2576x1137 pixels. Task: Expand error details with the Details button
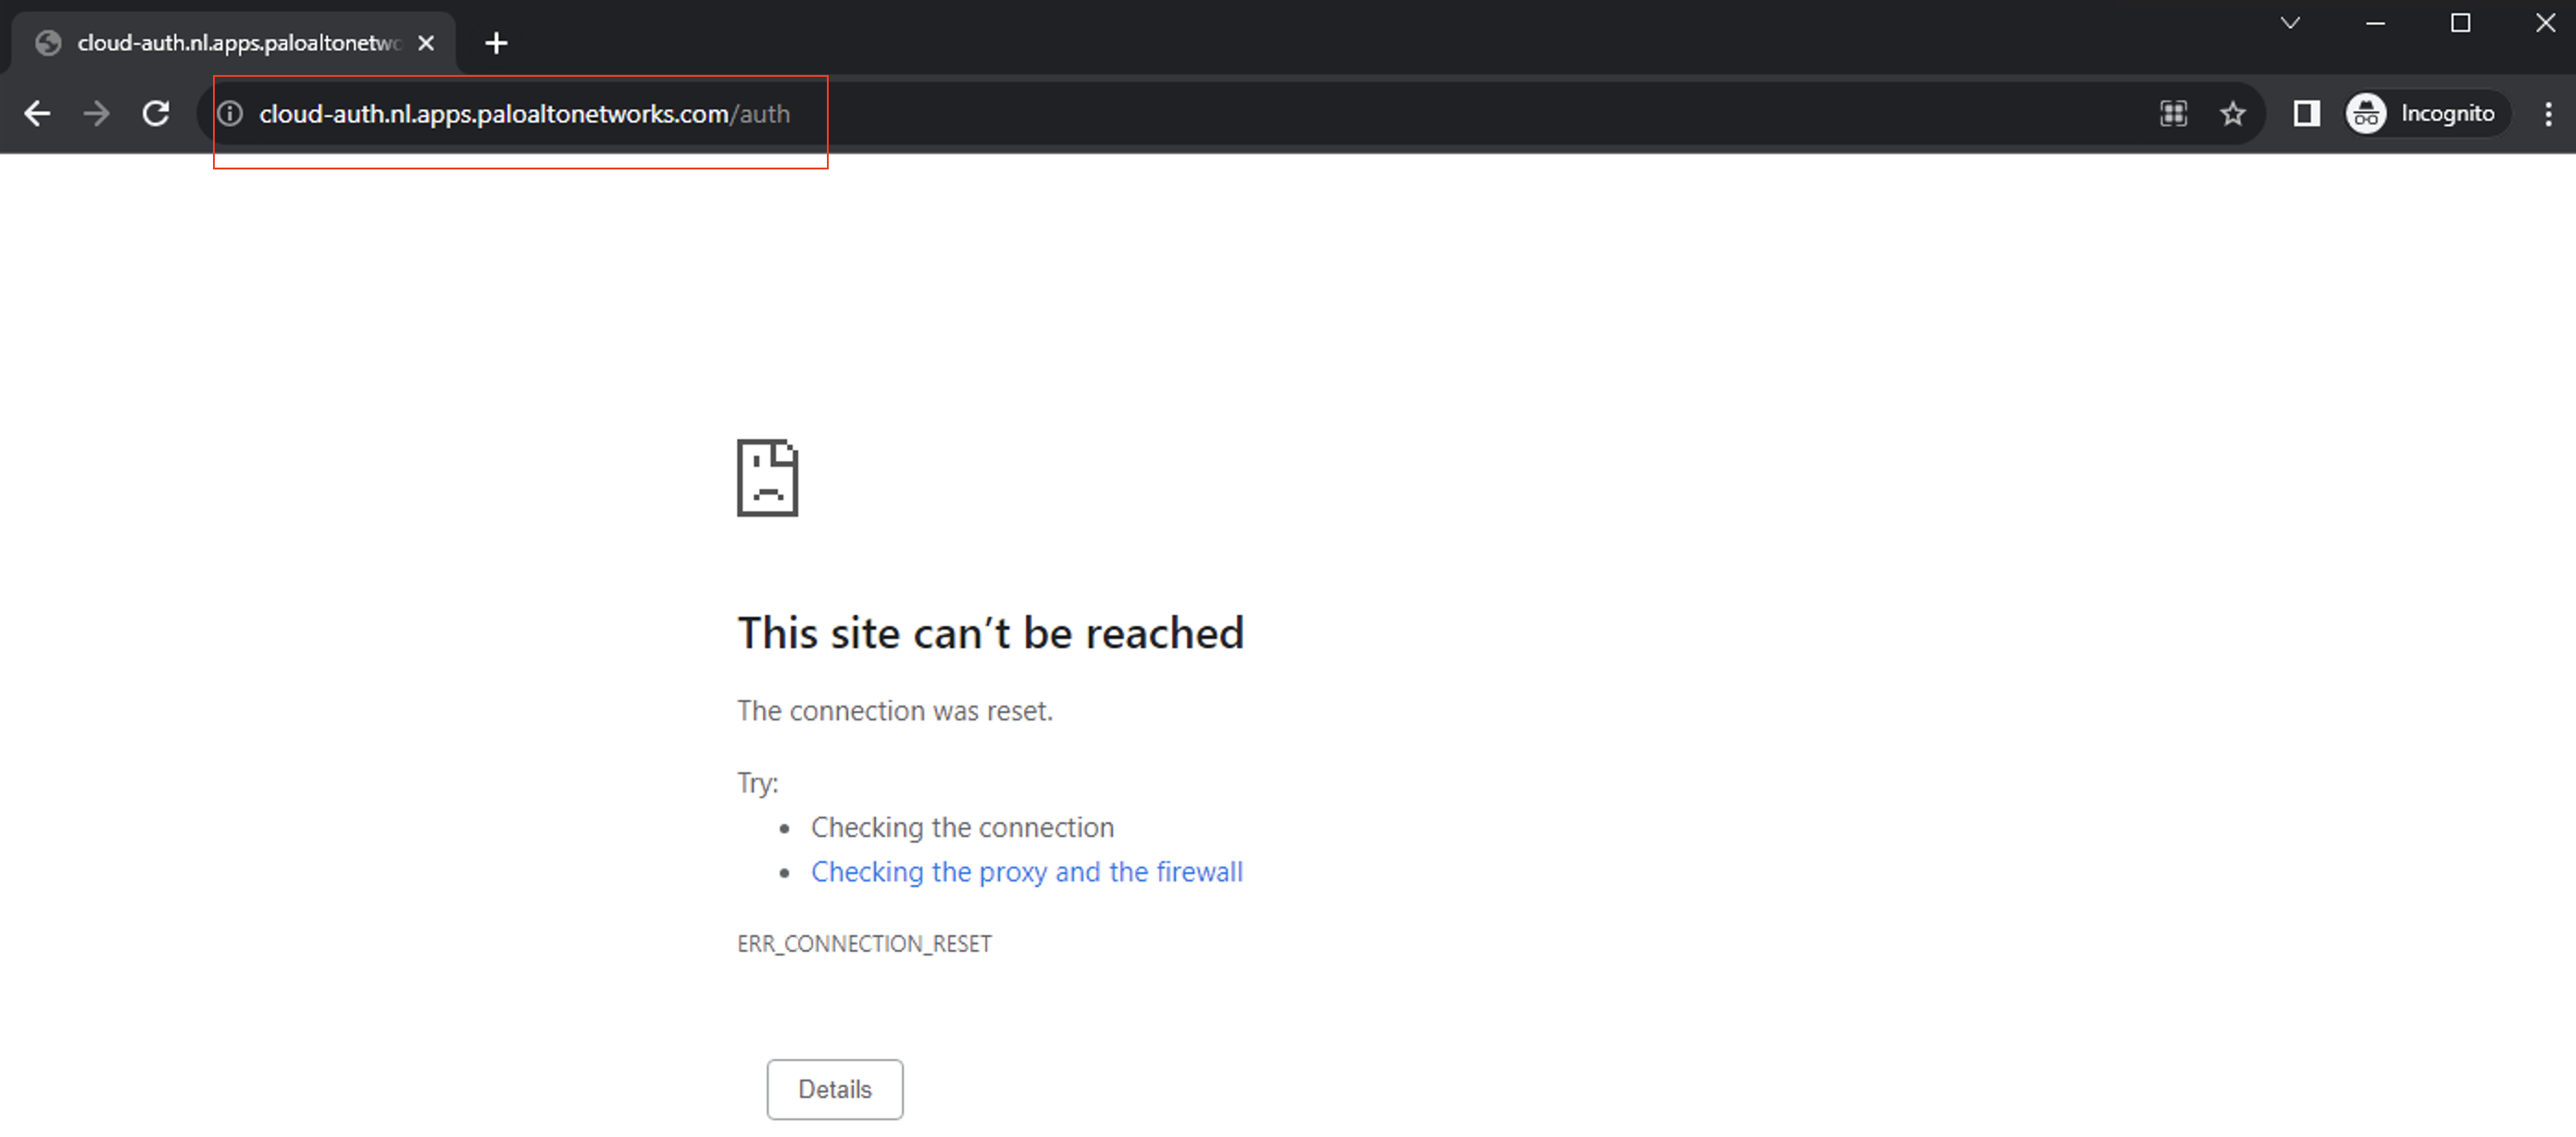834,1089
